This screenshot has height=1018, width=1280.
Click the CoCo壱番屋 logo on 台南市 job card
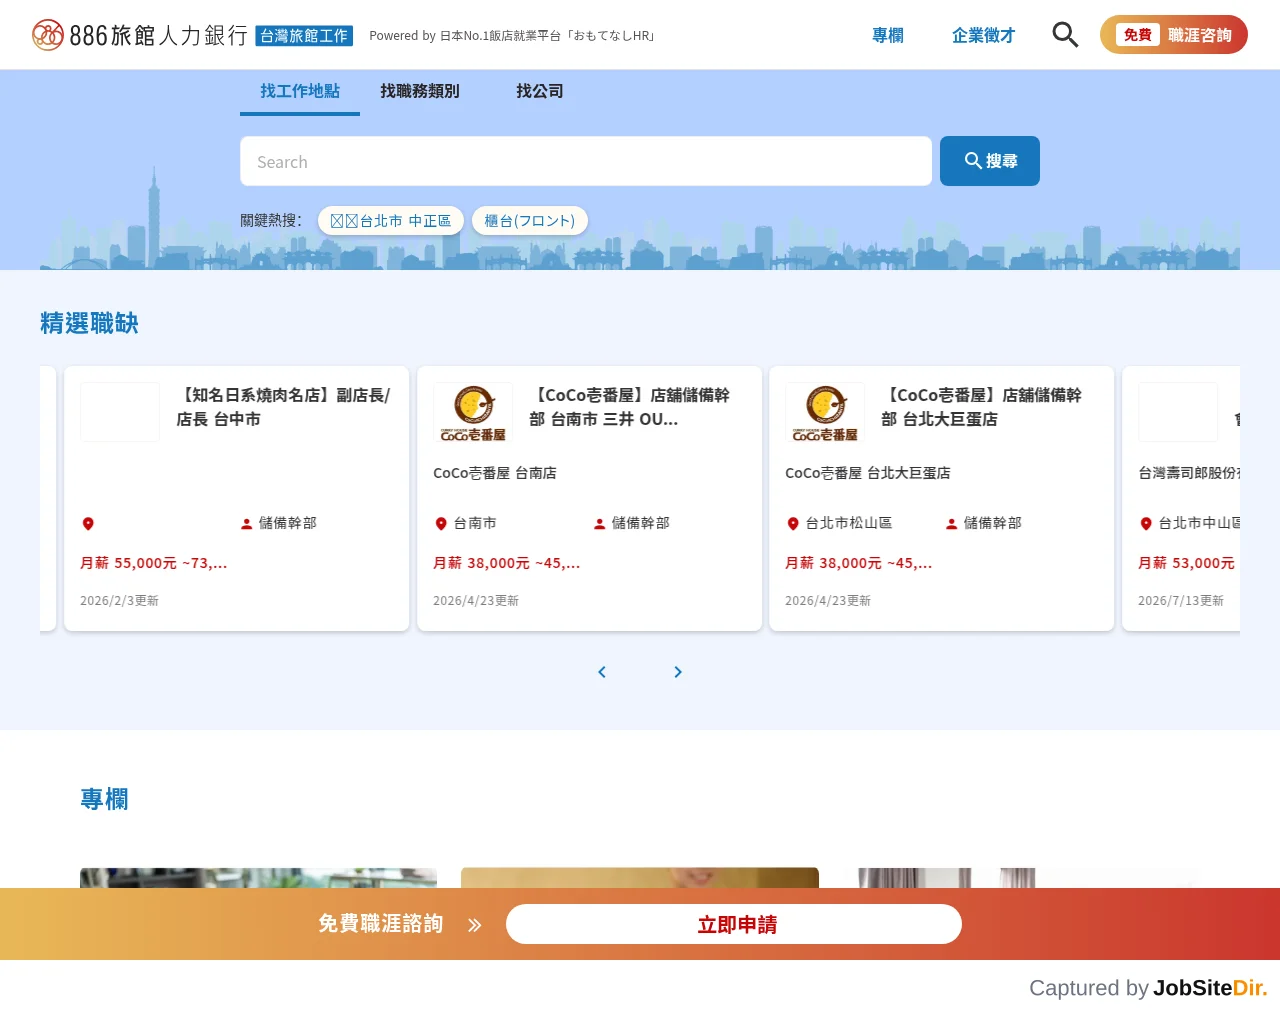[x=473, y=412]
